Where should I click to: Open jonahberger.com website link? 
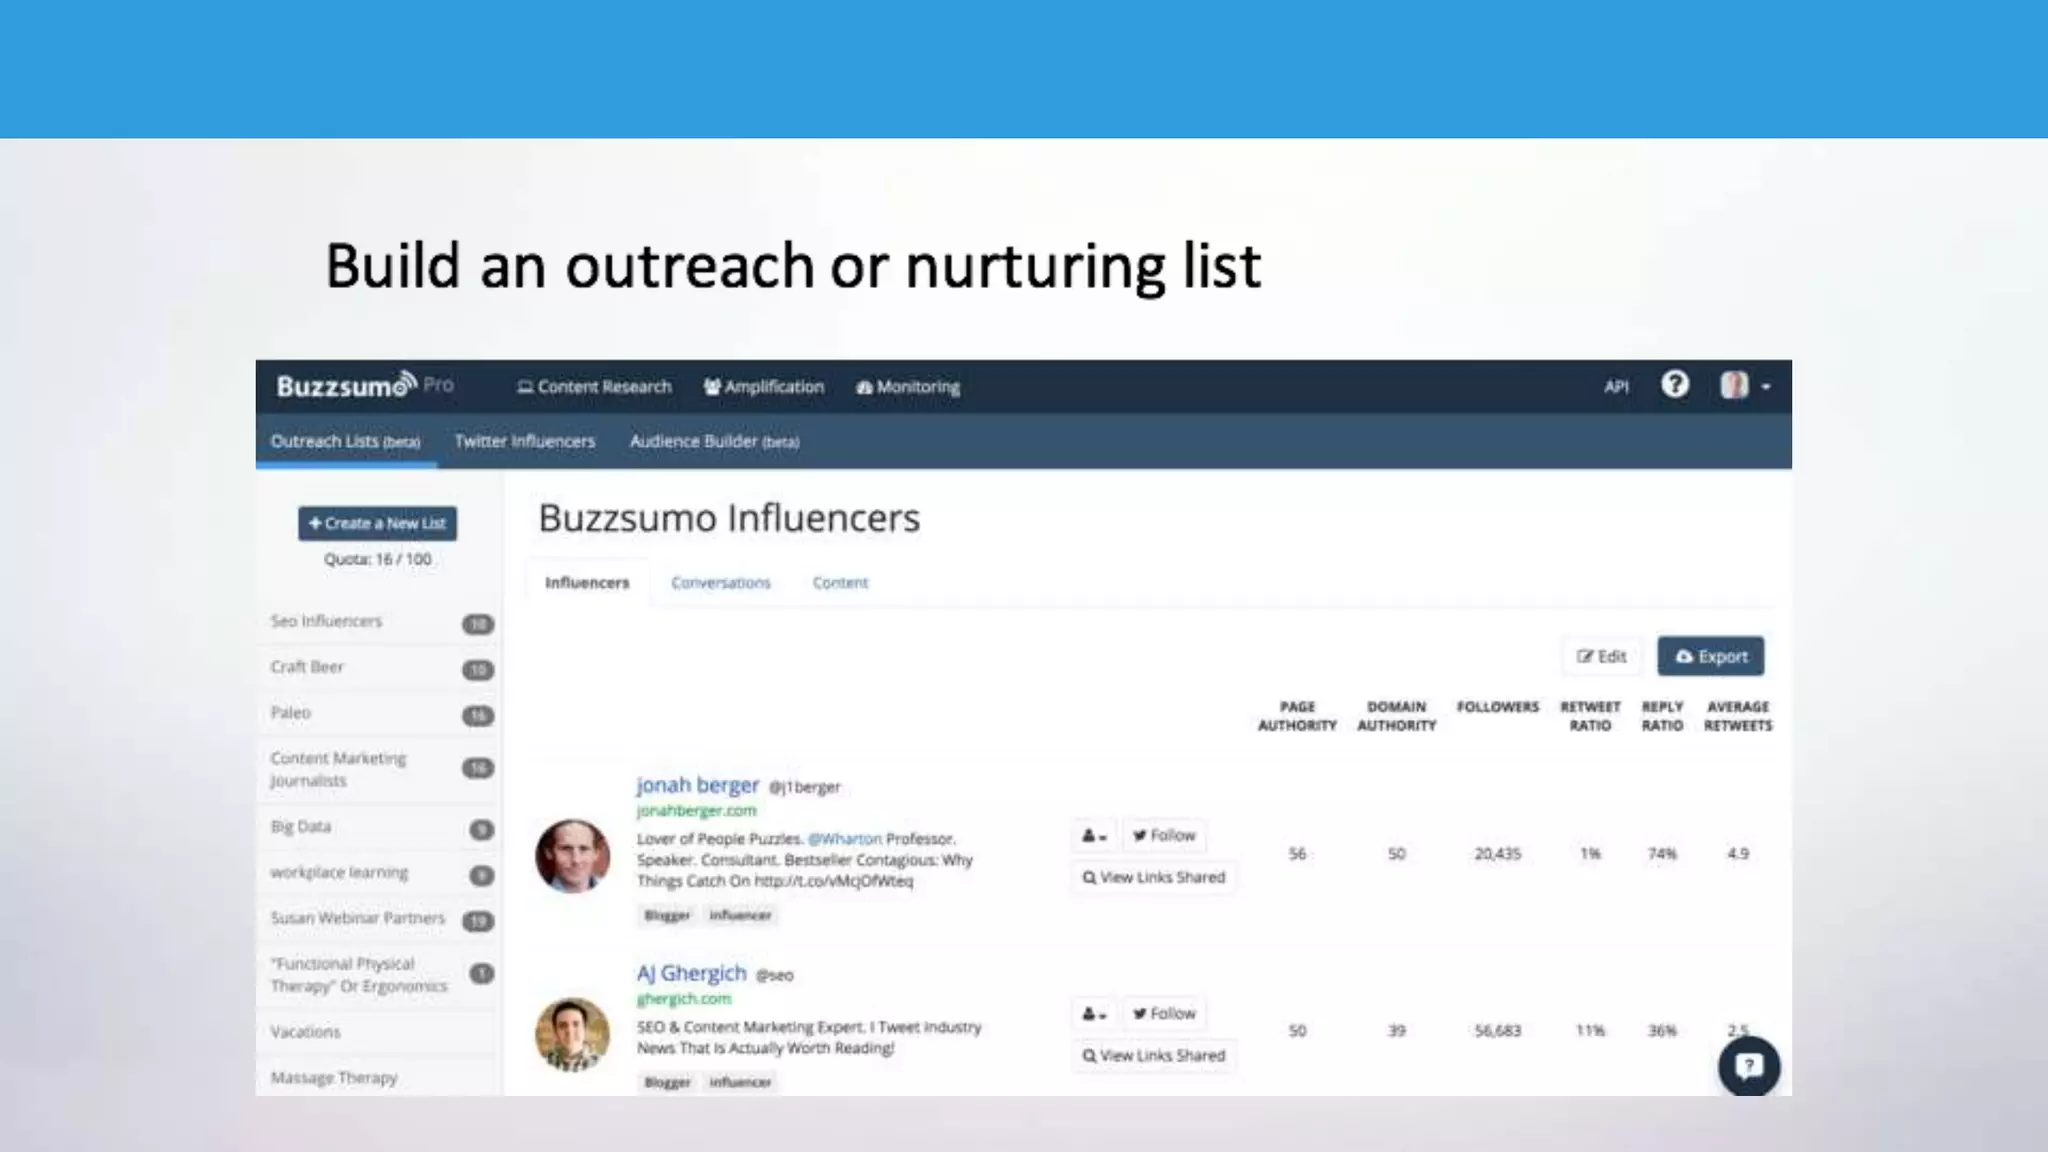click(696, 810)
